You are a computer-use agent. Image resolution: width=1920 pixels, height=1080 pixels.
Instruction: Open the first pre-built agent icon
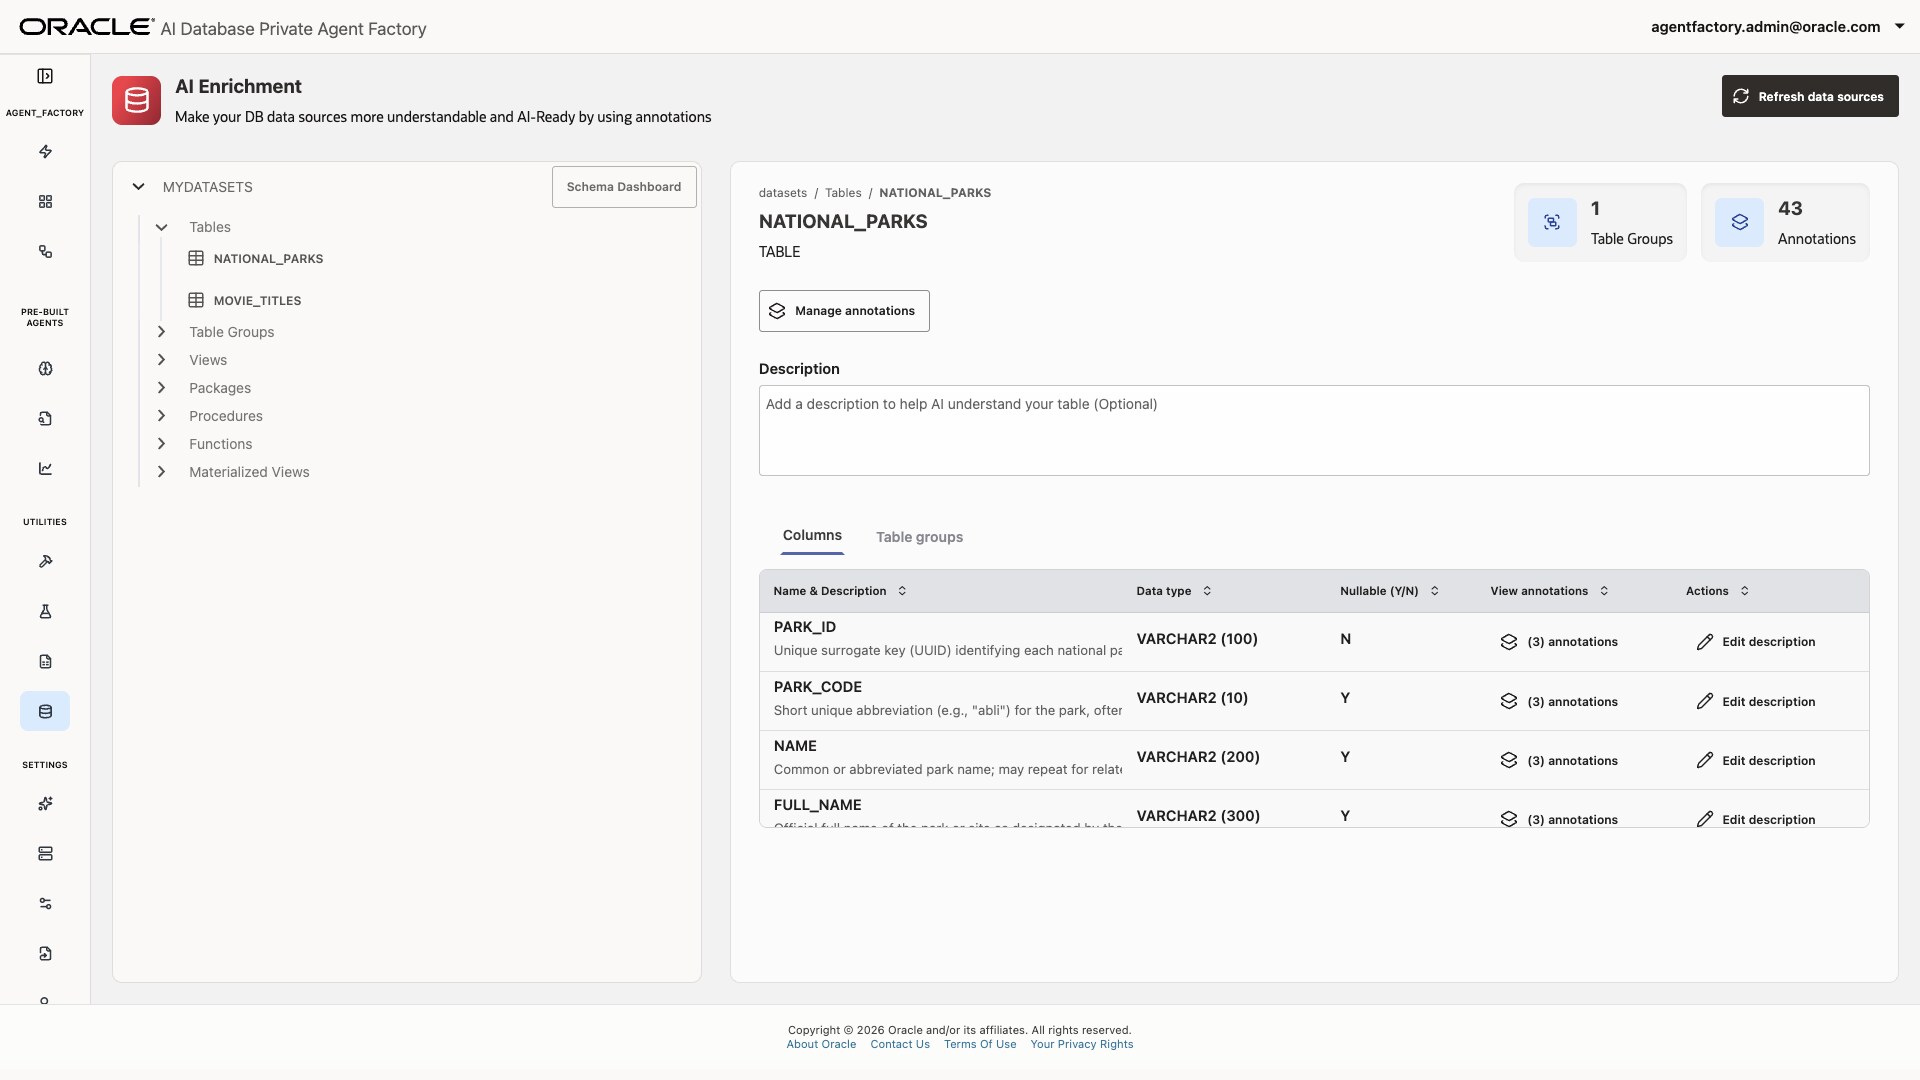point(45,369)
